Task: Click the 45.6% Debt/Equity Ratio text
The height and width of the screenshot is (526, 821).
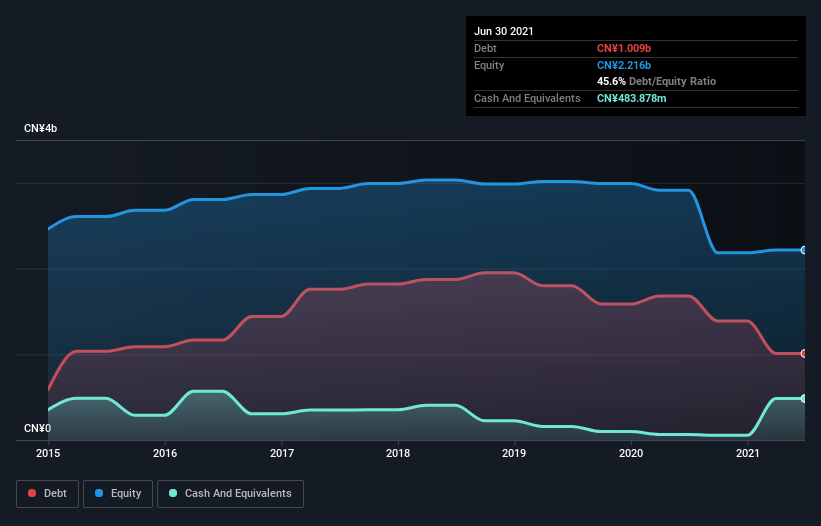Action: click(656, 81)
